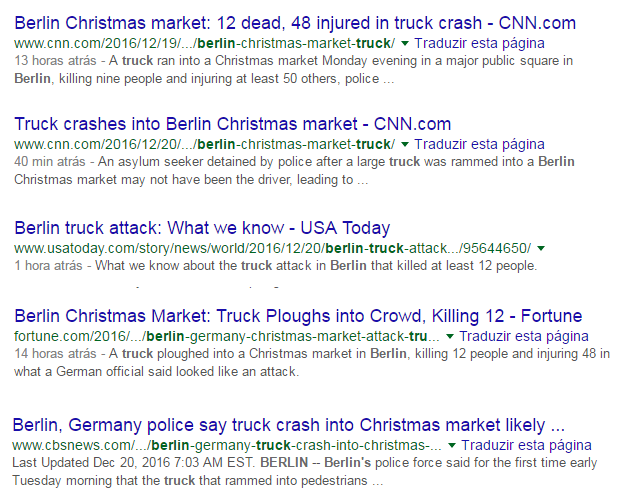Click the cnn.com/2016/12/20 green URL
Screen dimensions: 626x498
[x=204, y=144]
